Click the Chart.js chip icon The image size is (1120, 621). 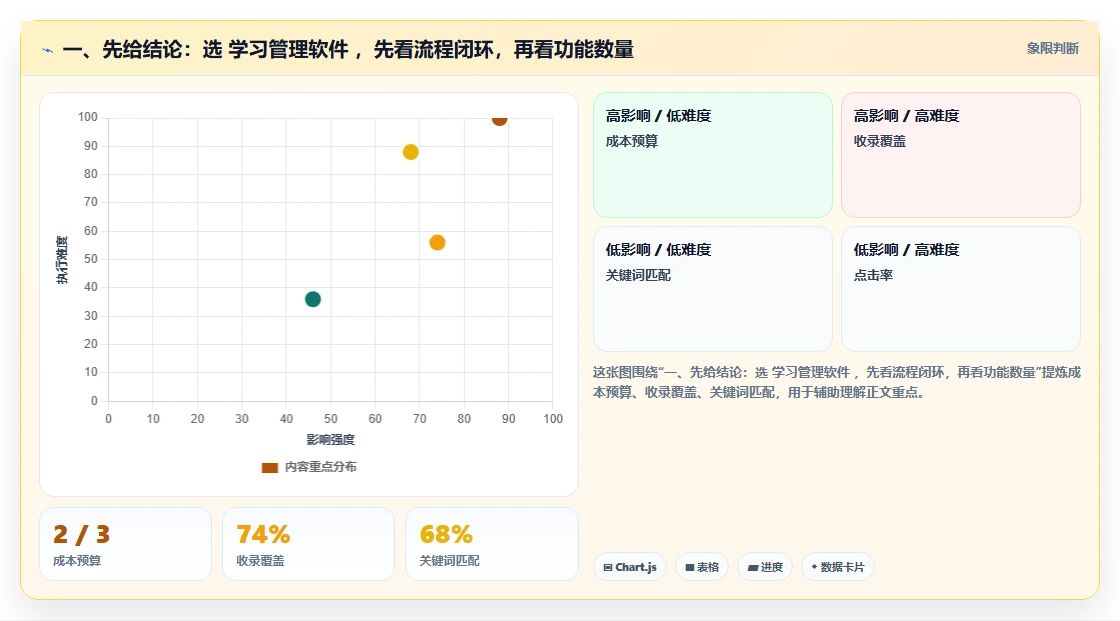tap(608, 567)
